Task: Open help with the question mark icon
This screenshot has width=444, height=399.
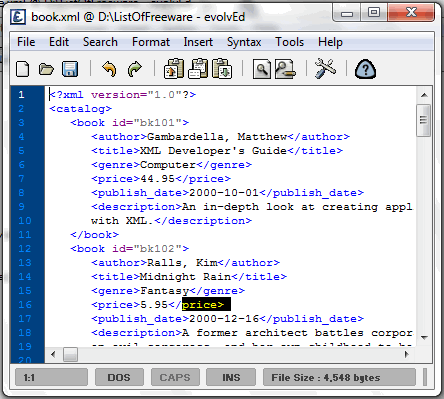Action: click(365, 69)
